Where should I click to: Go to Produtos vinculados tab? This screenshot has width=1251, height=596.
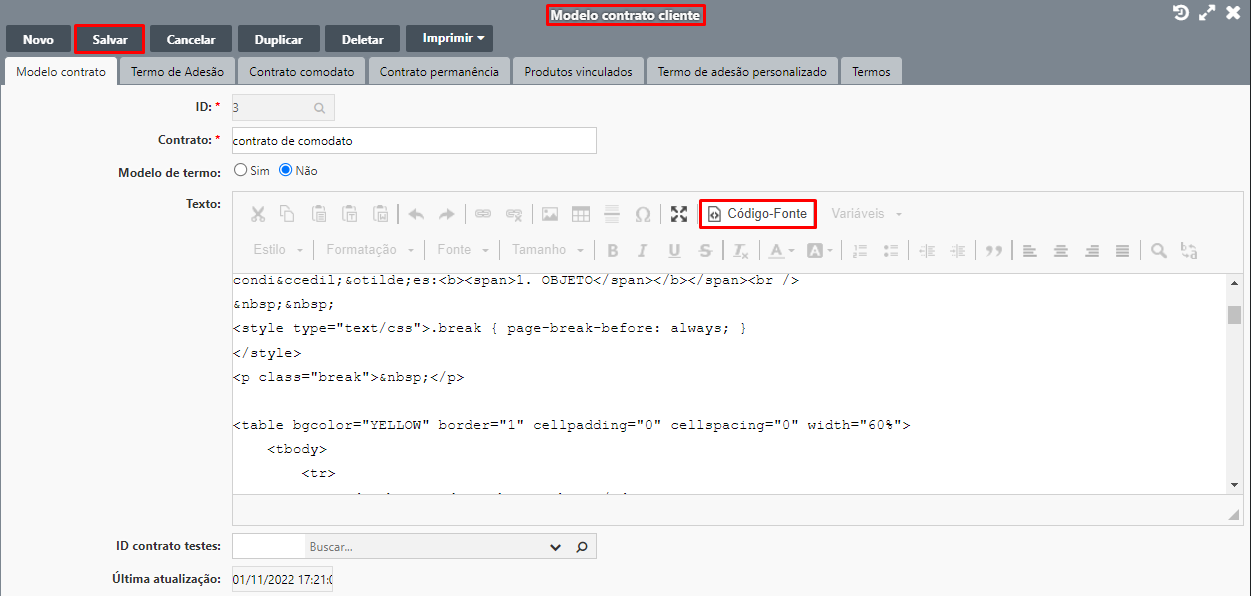tap(578, 72)
